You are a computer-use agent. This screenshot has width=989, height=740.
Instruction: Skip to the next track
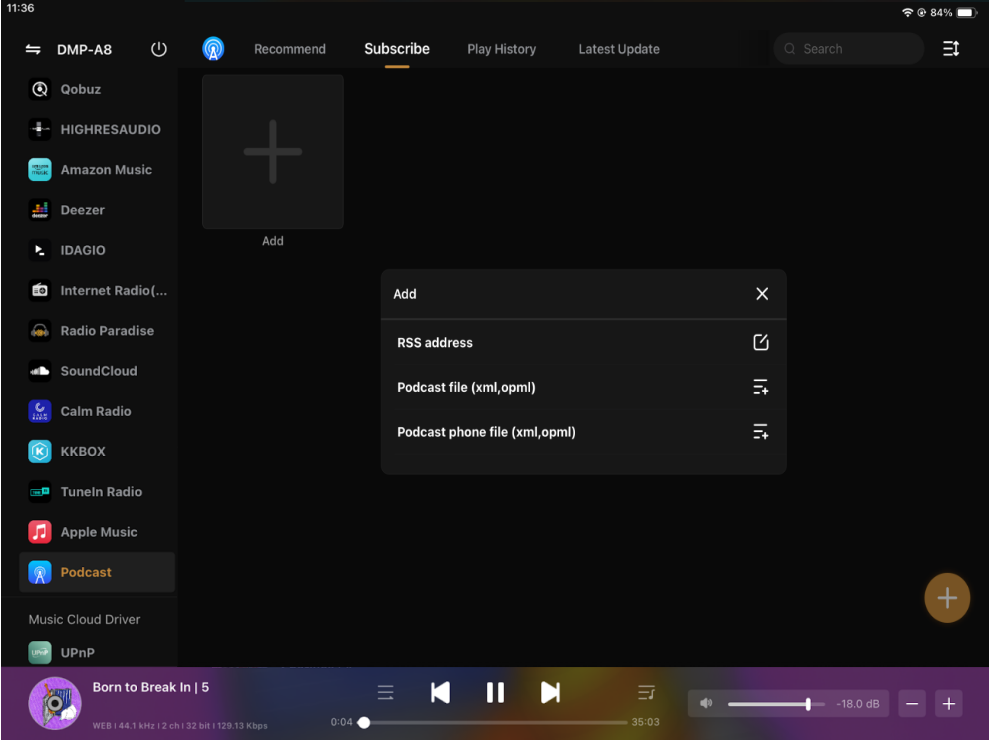(x=550, y=693)
